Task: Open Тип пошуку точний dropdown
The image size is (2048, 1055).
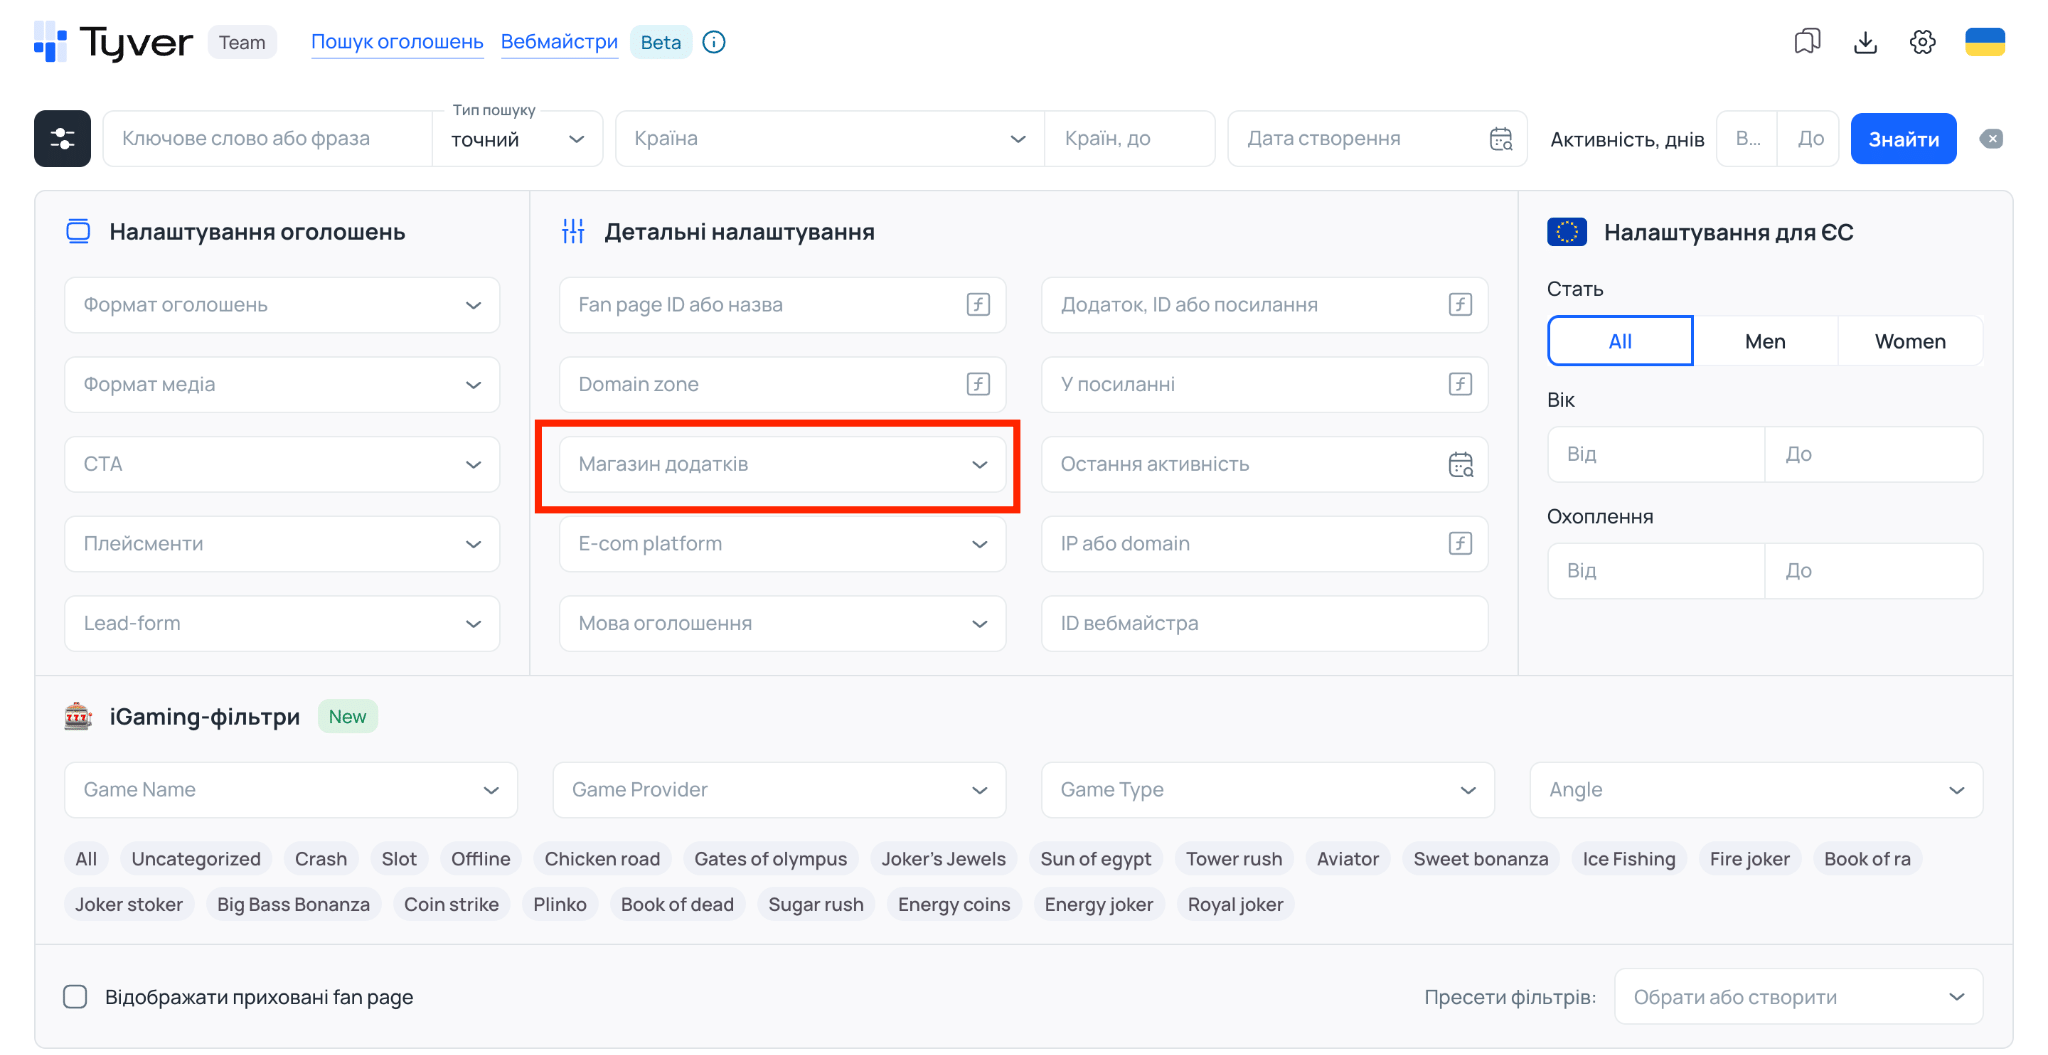Action: [517, 140]
